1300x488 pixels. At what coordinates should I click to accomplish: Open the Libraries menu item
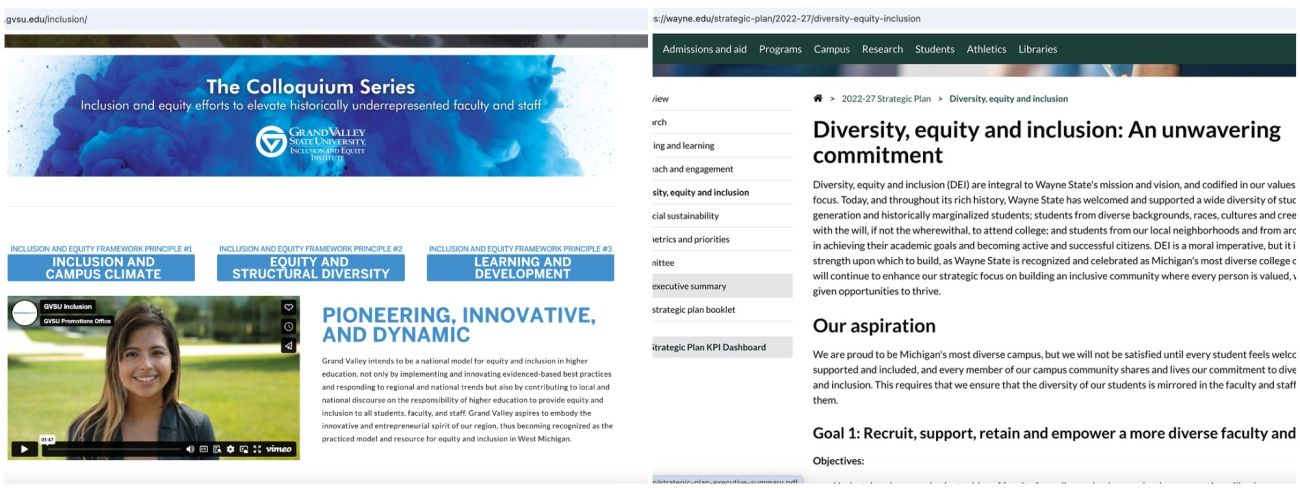click(x=1038, y=49)
